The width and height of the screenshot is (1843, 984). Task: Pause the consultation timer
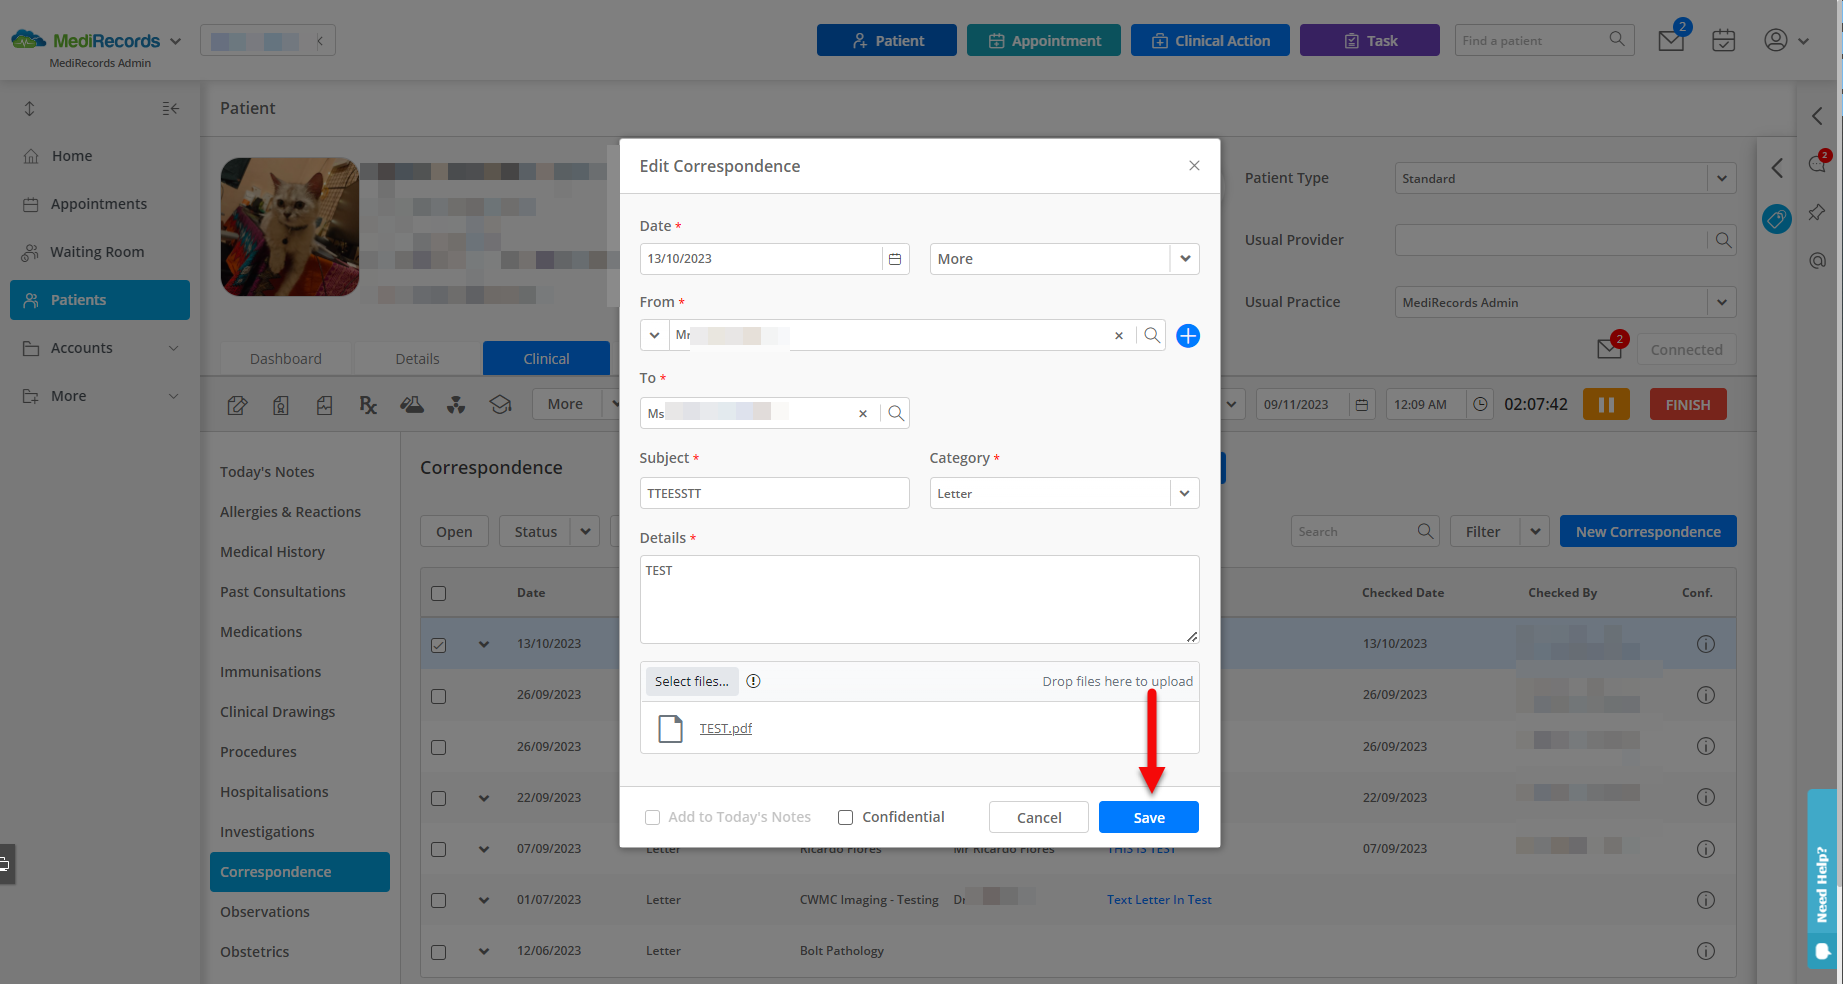point(1606,405)
